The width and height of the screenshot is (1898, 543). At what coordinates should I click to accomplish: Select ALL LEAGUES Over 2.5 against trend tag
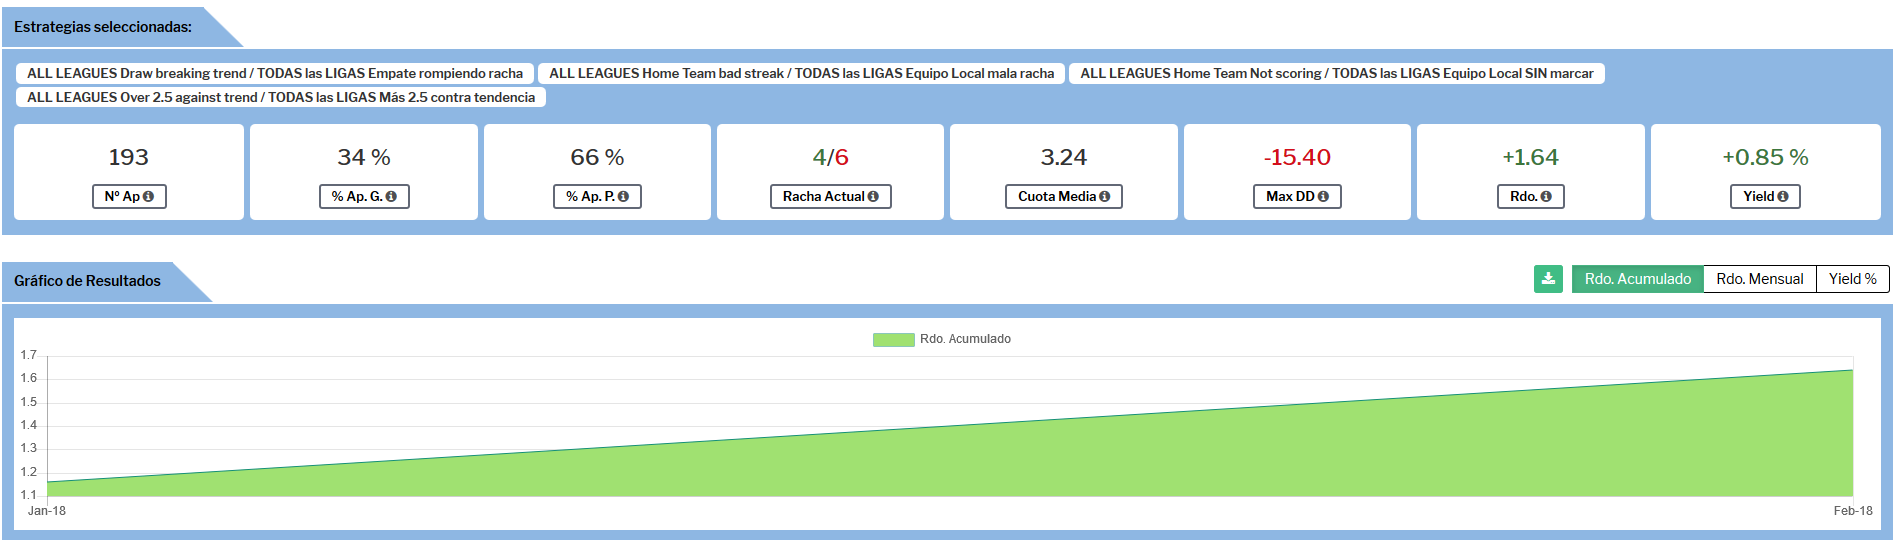coord(281,97)
